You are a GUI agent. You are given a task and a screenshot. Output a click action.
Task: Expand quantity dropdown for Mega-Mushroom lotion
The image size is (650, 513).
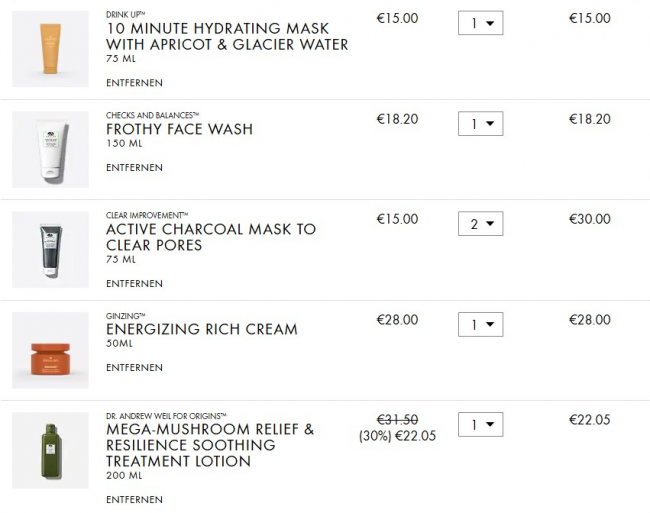point(480,425)
